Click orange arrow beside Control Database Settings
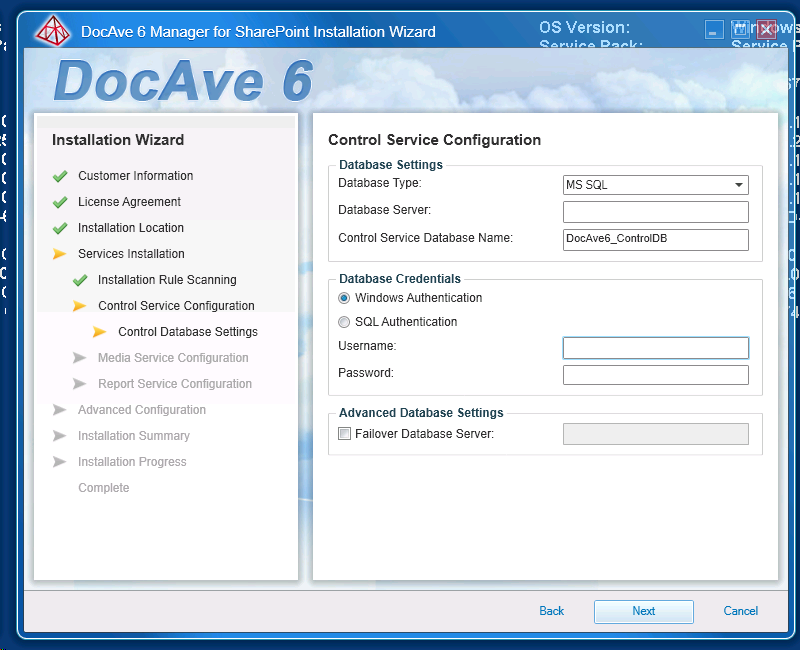800x650 pixels. pyautogui.click(x=100, y=332)
